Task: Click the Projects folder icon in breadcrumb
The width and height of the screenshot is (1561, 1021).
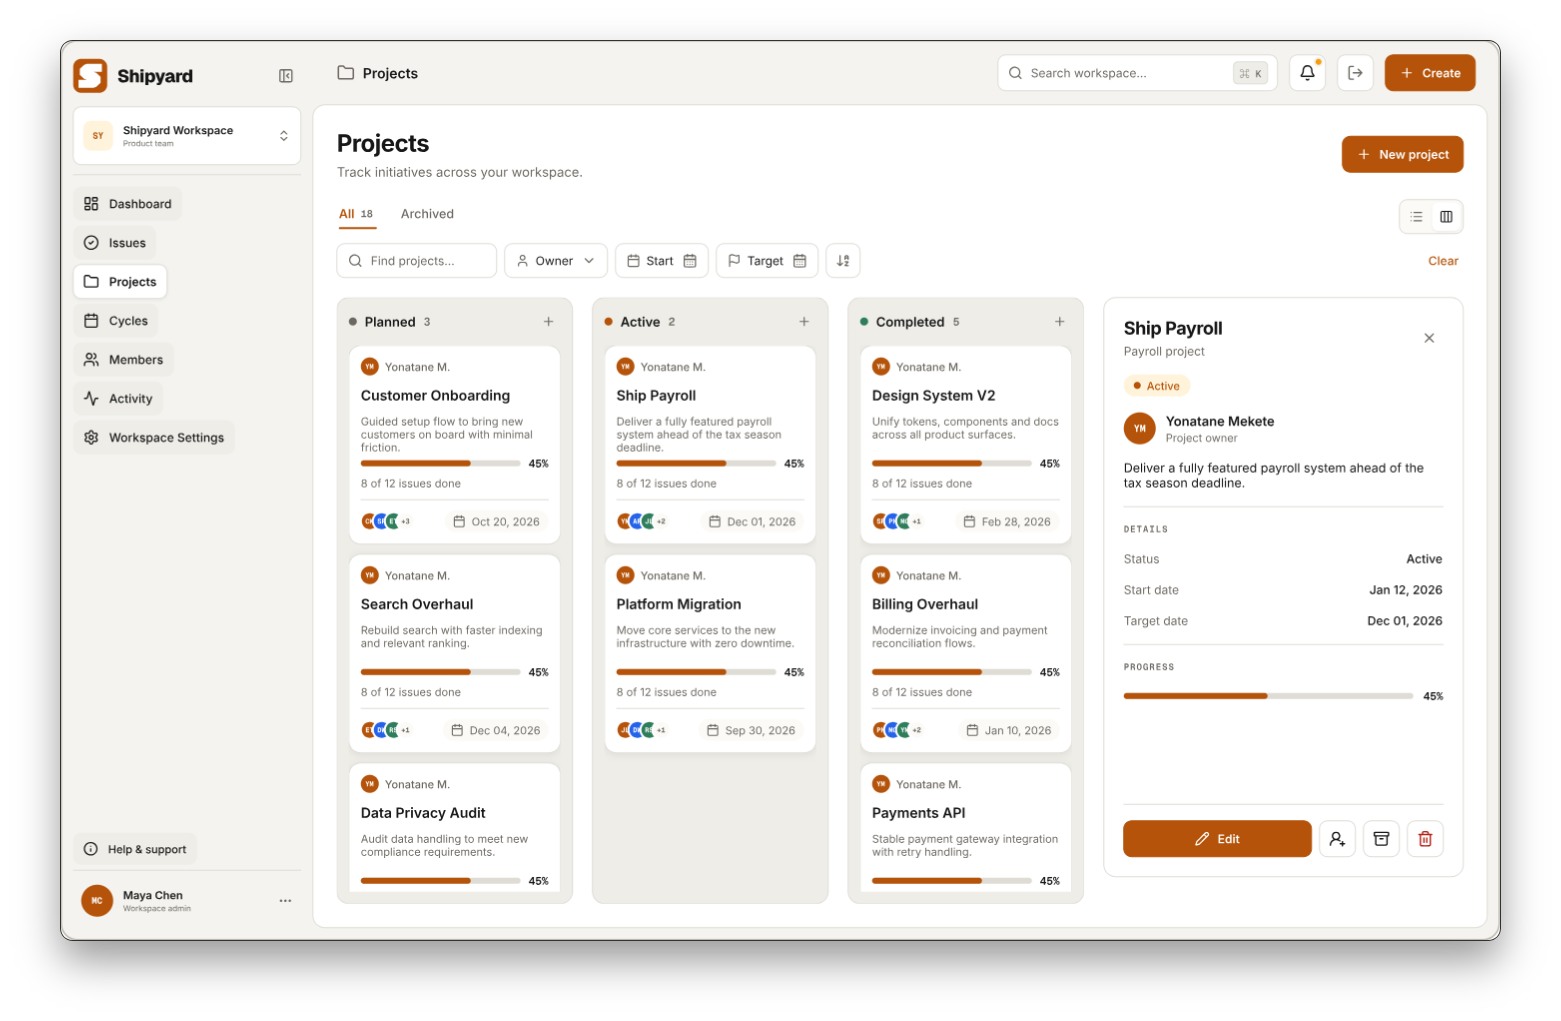Action: tap(346, 73)
